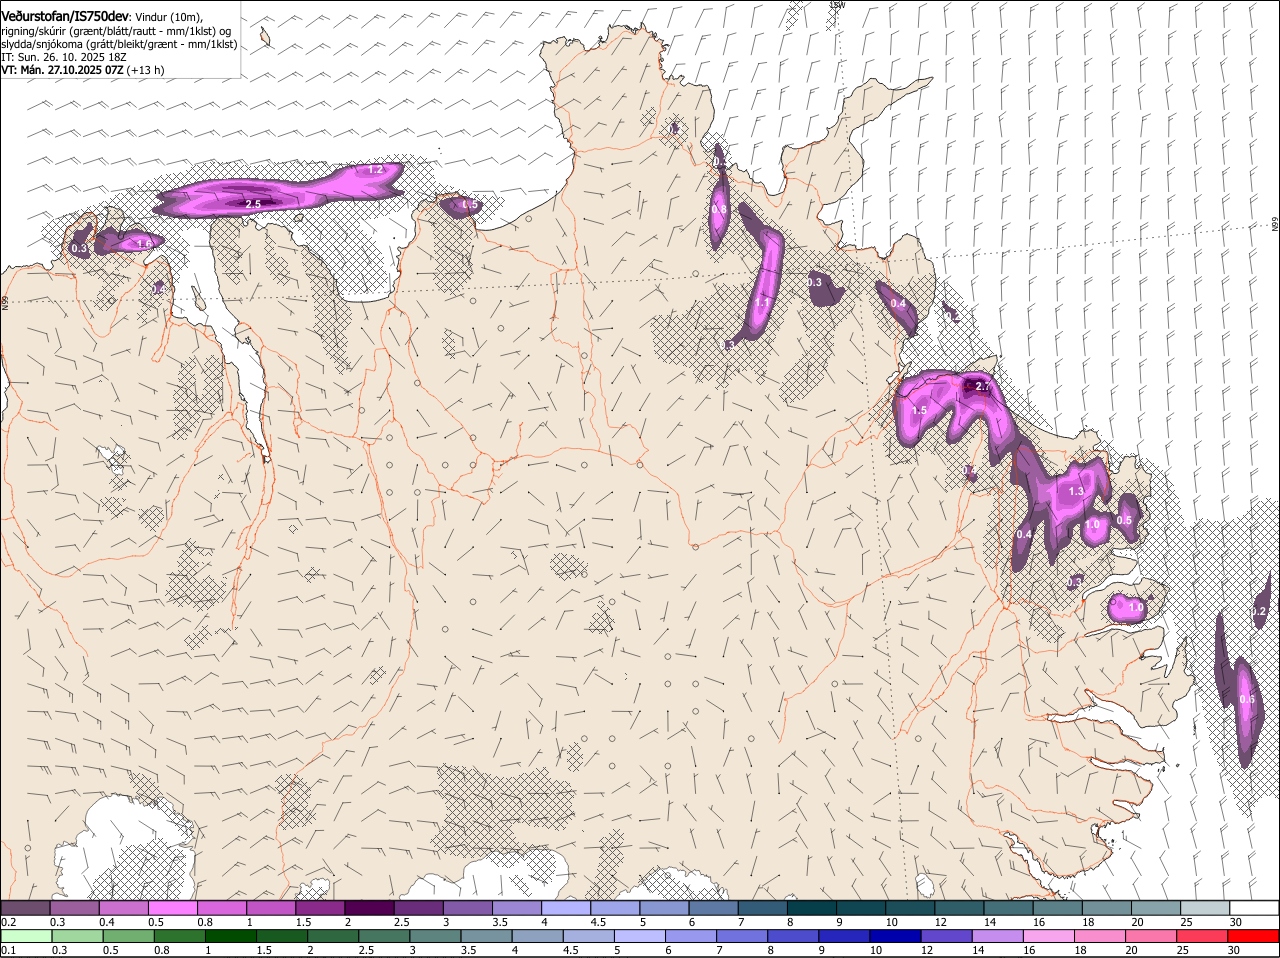Select upper legend swatch starting at 3.5

(x=515, y=907)
